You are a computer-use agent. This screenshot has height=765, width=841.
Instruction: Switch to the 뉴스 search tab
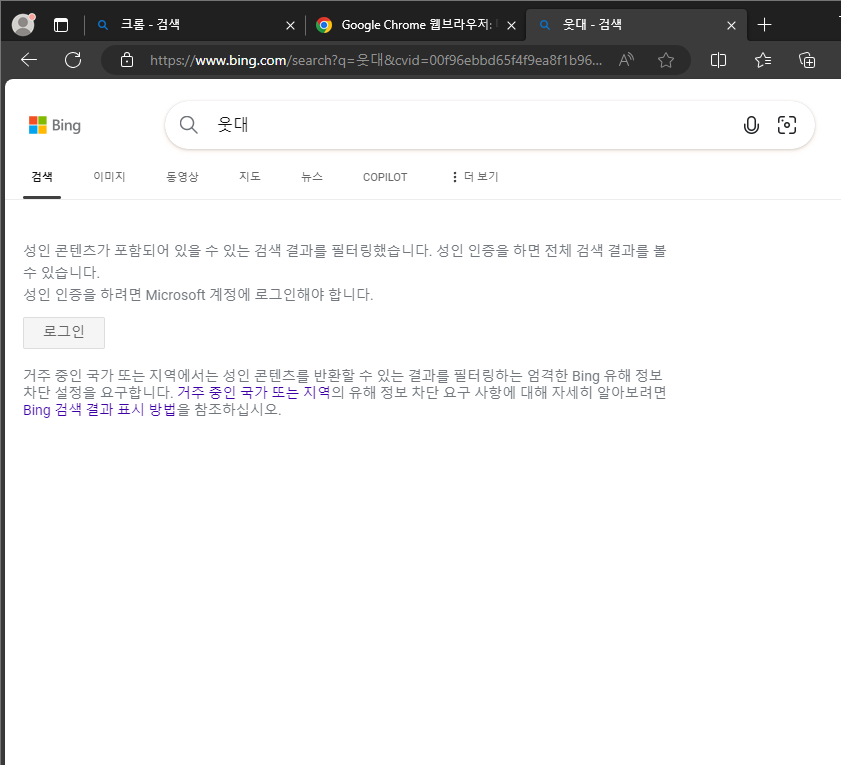[312, 177]
